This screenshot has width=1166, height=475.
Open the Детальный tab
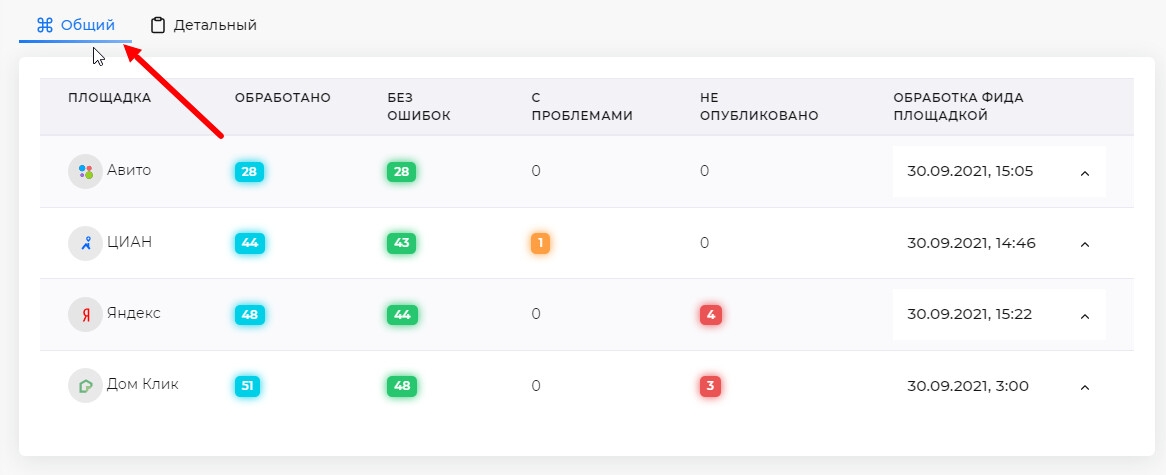pos(203,25)
